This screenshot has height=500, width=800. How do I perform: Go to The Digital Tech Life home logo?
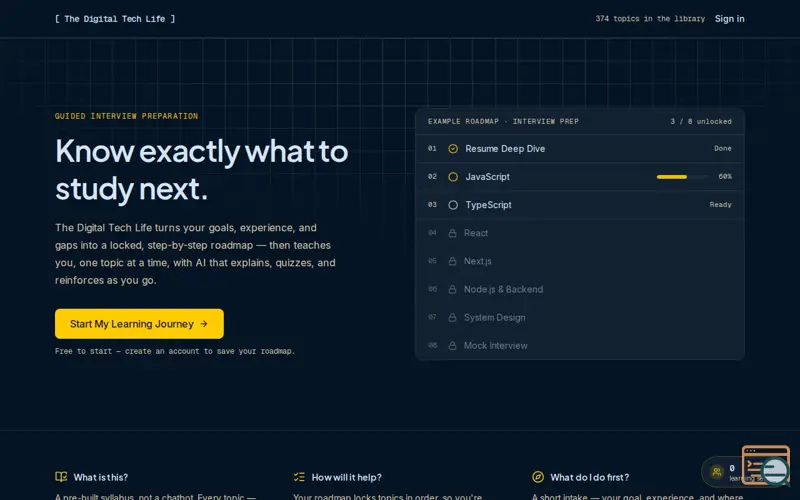pyautogui.click(x=115, y=19)
